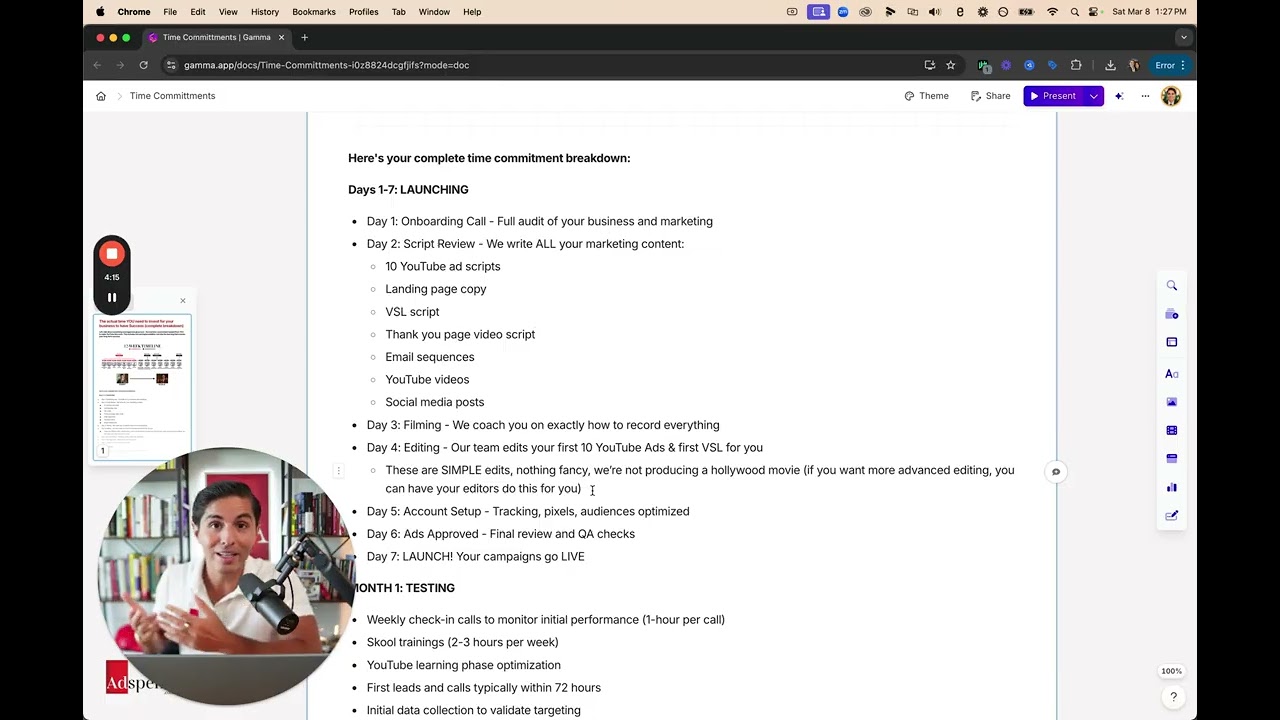Open the File menu in the menu bar
Screen dimensions: 1280x720
170,12
